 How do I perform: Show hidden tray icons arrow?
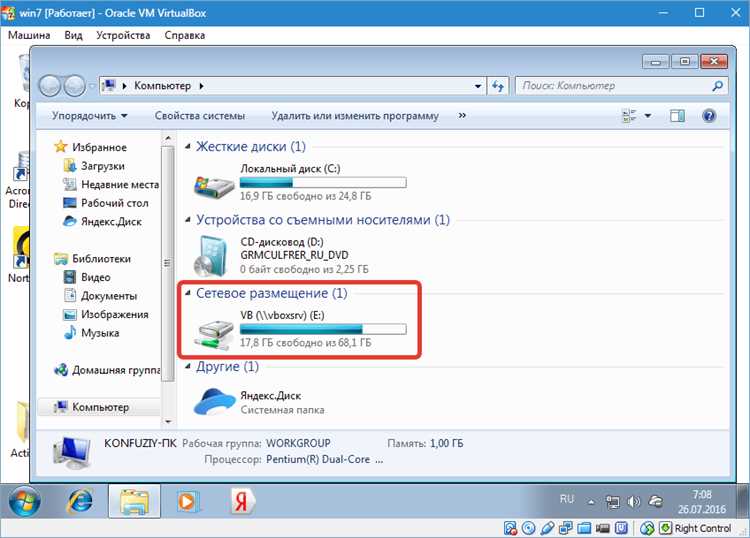[592, 502]
